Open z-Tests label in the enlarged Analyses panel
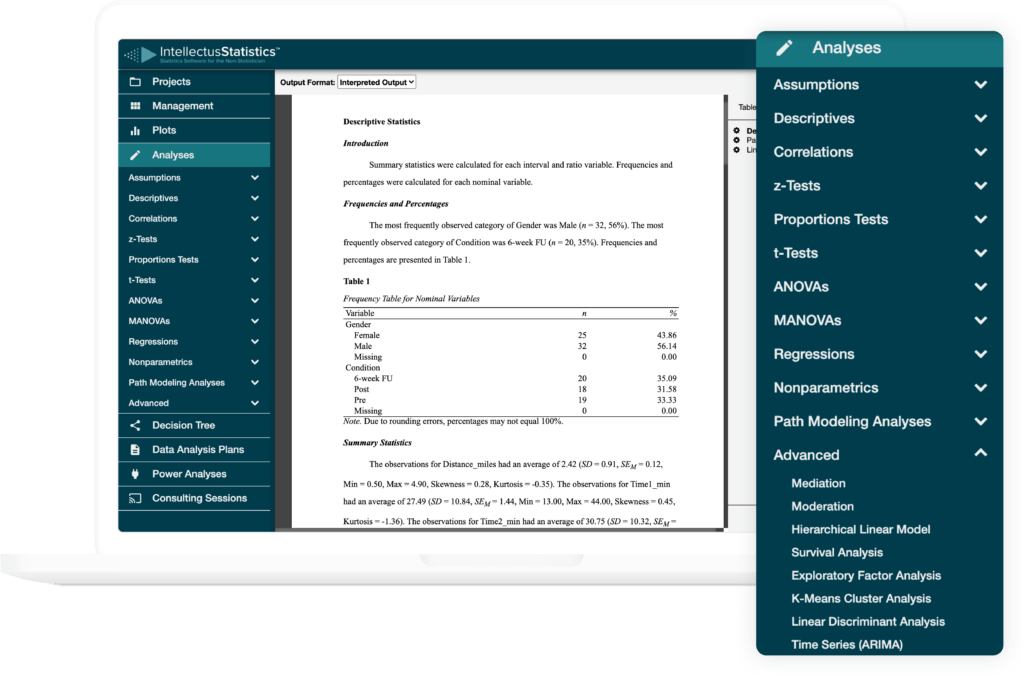 click(797, 185)
